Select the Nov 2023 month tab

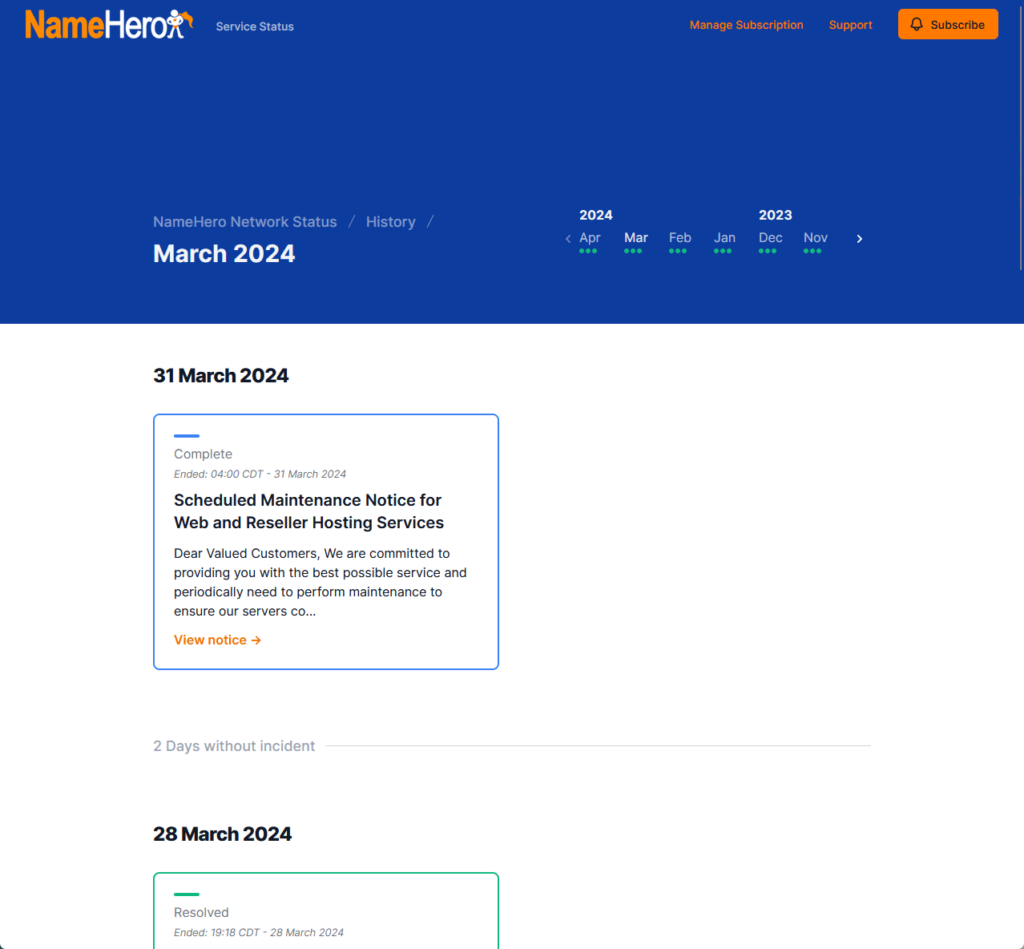[815, 240]
